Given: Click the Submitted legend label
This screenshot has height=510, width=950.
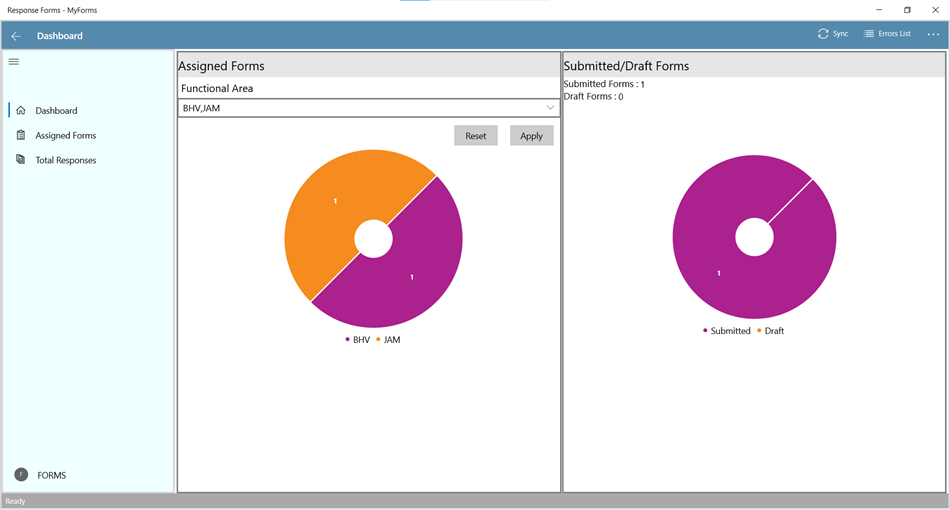Looking at the screenshot, I should click(730, 331).
